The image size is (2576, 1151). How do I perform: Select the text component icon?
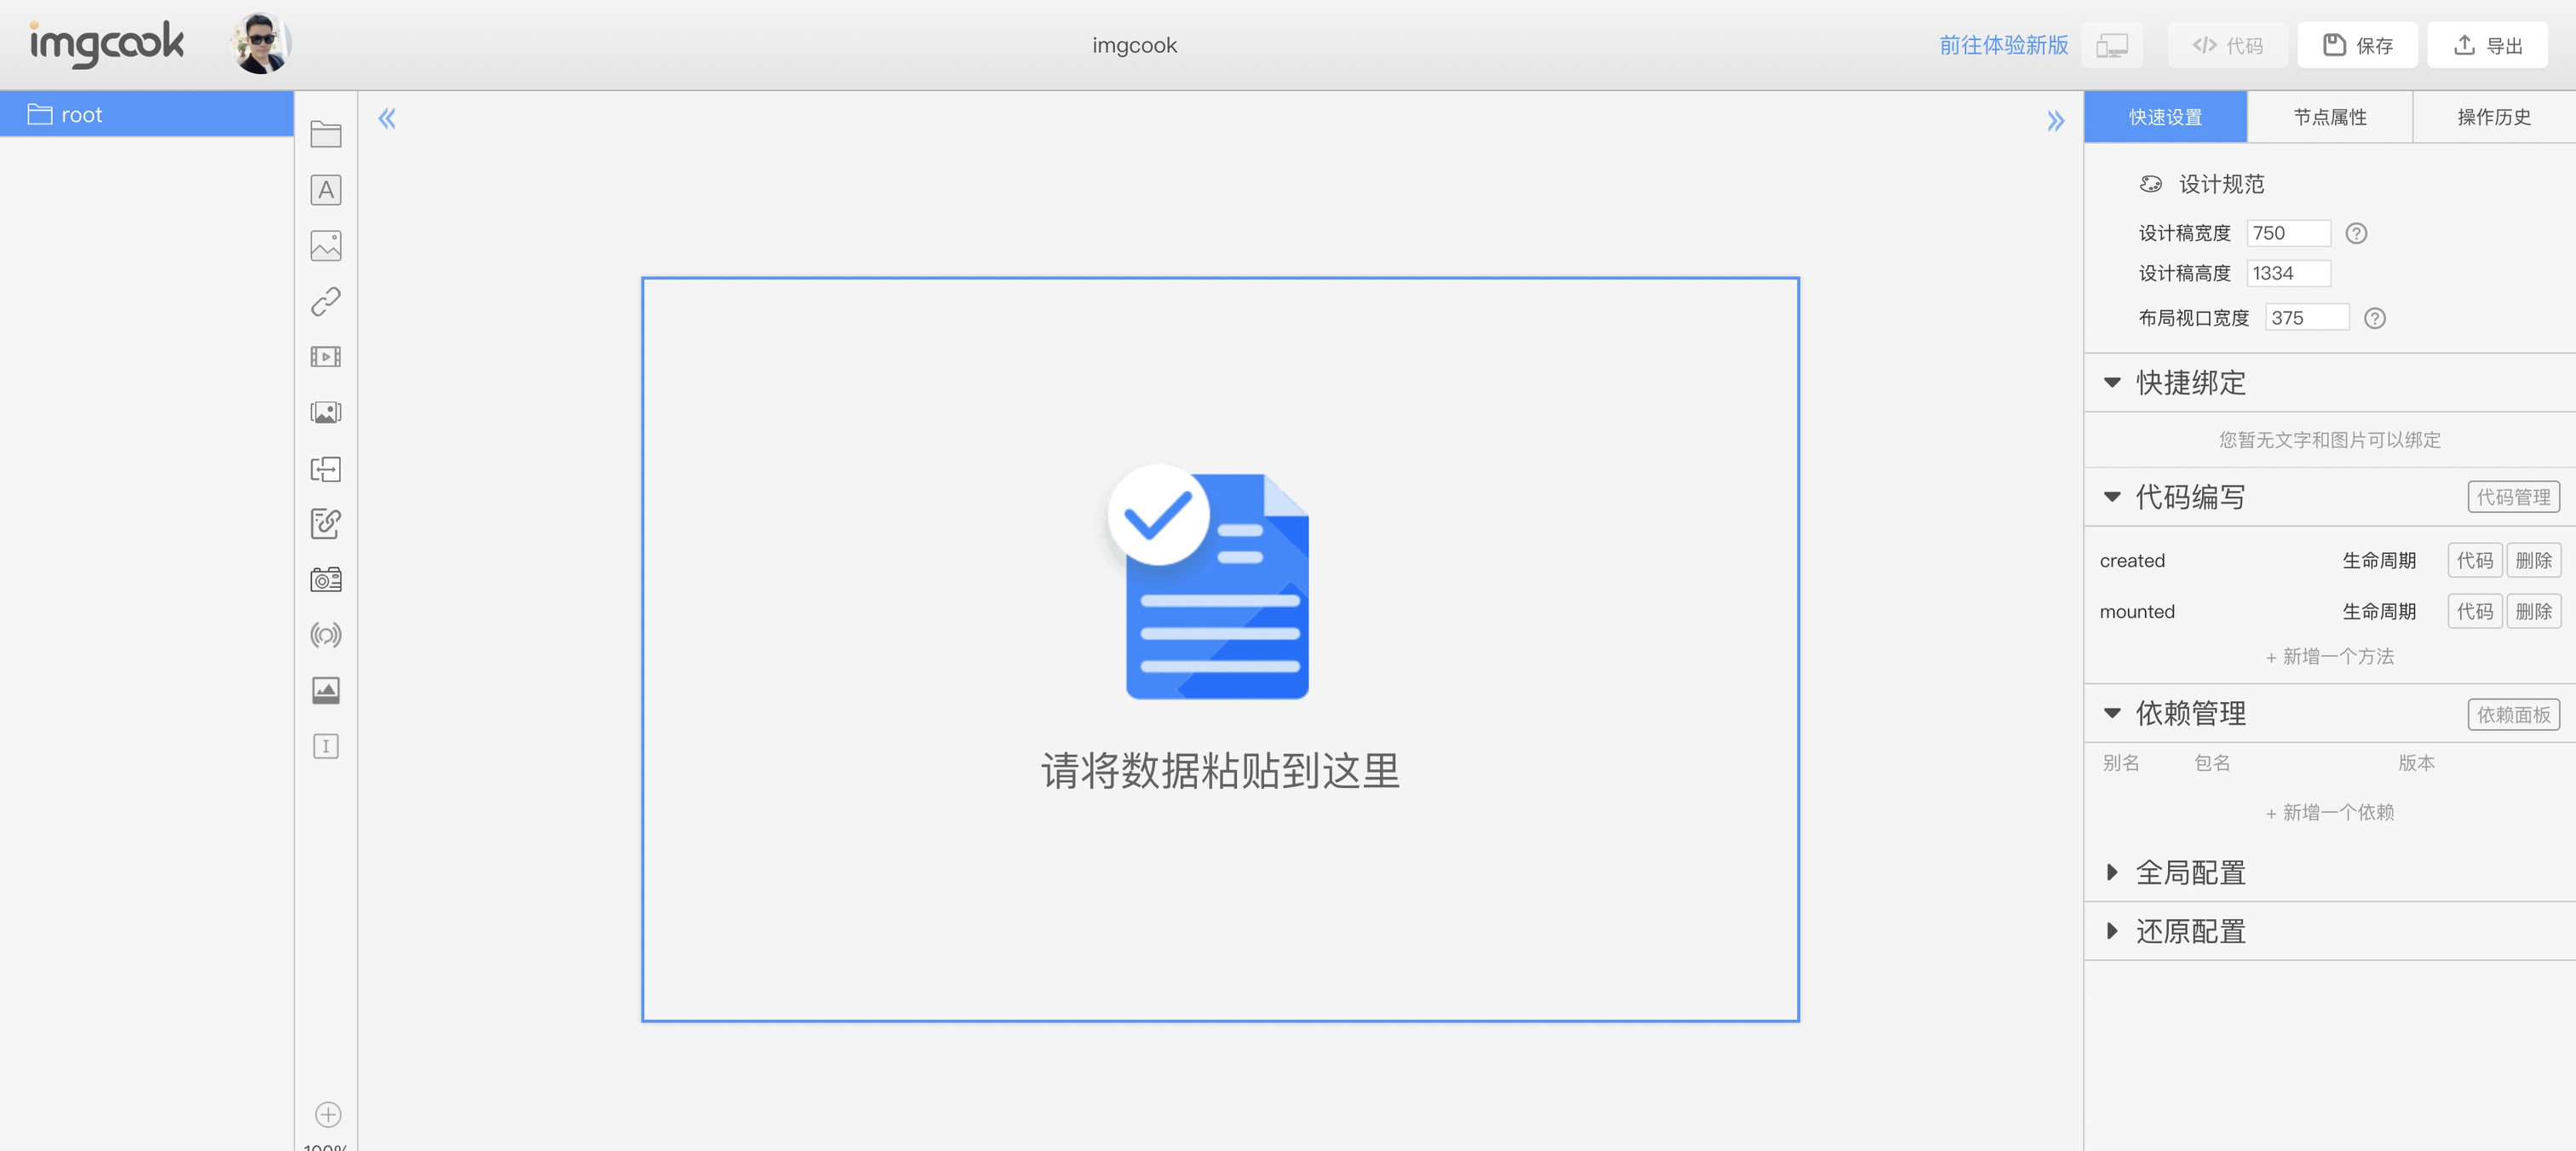[x=326, y=190]
